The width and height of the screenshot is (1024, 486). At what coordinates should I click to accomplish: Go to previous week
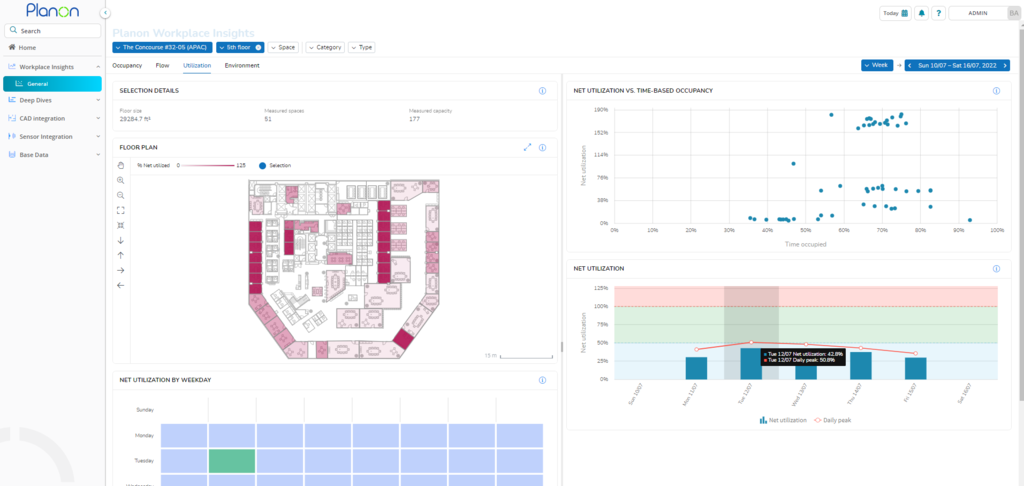910,65
